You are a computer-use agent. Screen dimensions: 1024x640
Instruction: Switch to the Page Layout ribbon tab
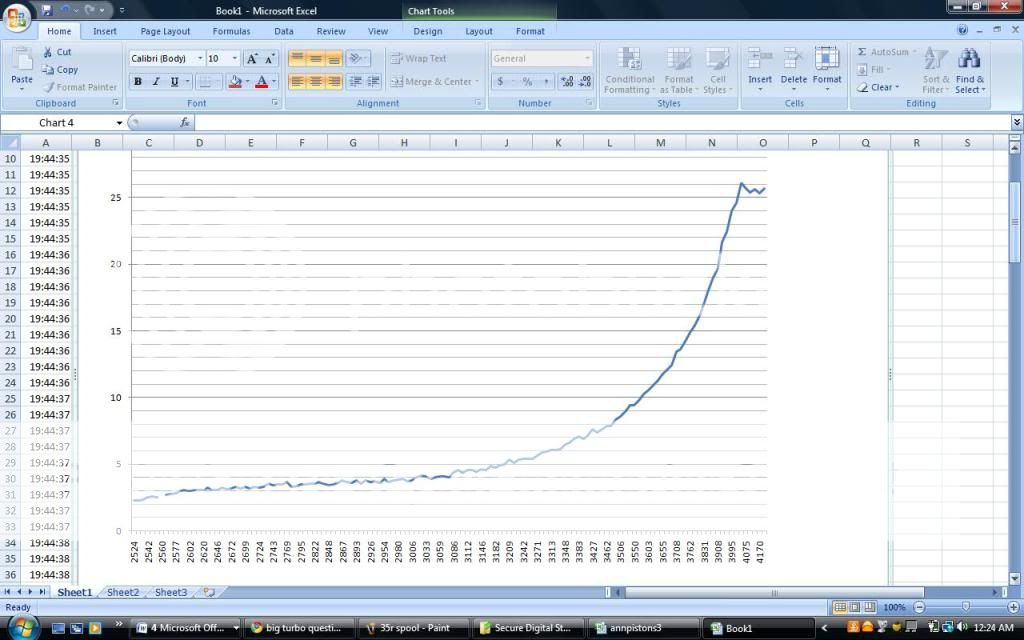[x=165, y=31]
